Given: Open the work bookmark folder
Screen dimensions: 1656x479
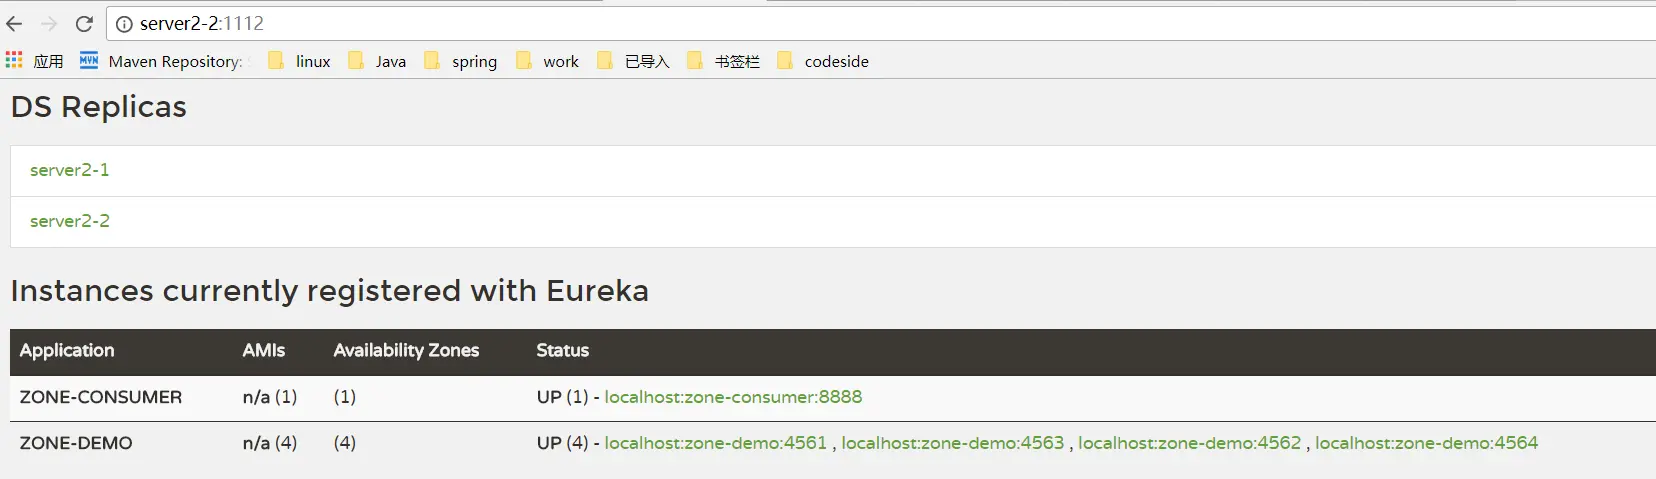Looking at the screenshot, I should coord(547,61).
